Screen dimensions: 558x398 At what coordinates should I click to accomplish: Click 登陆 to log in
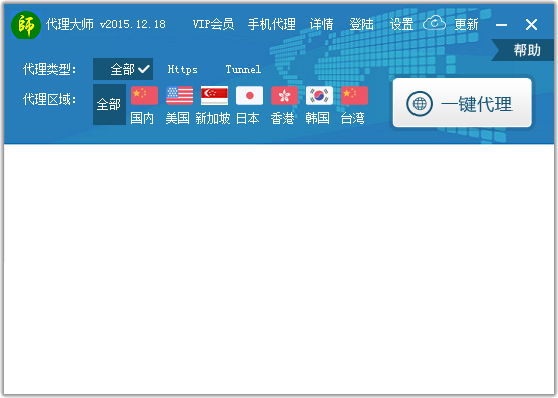pos(361,24)
